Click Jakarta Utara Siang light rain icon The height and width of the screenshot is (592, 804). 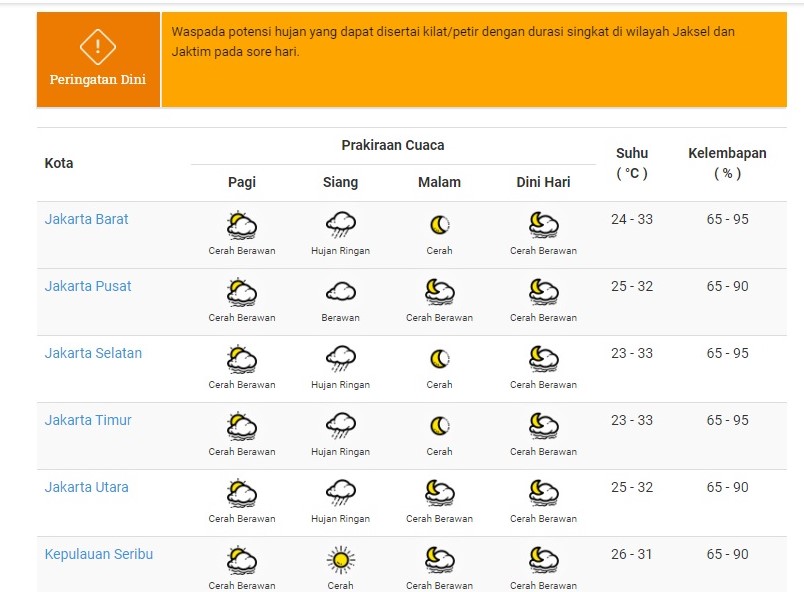[x=340, y=493]
